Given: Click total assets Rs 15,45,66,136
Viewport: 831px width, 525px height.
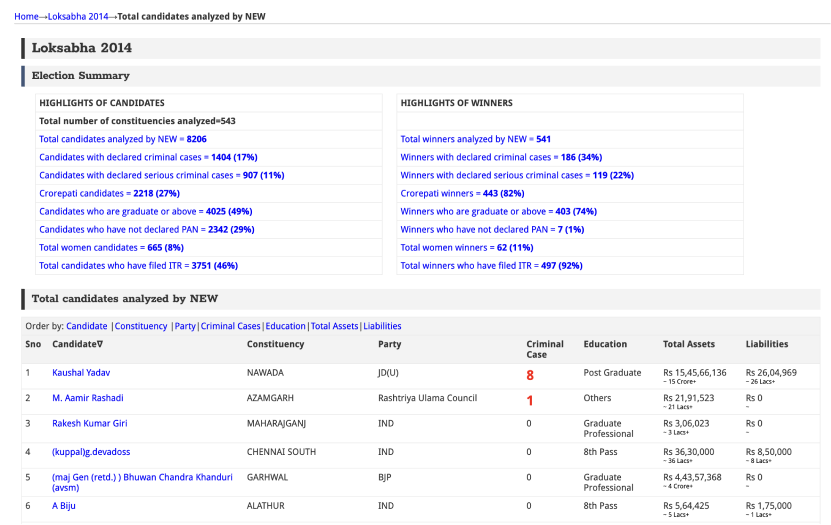Looking at the screenshot, I should click(x=695, y=372).
